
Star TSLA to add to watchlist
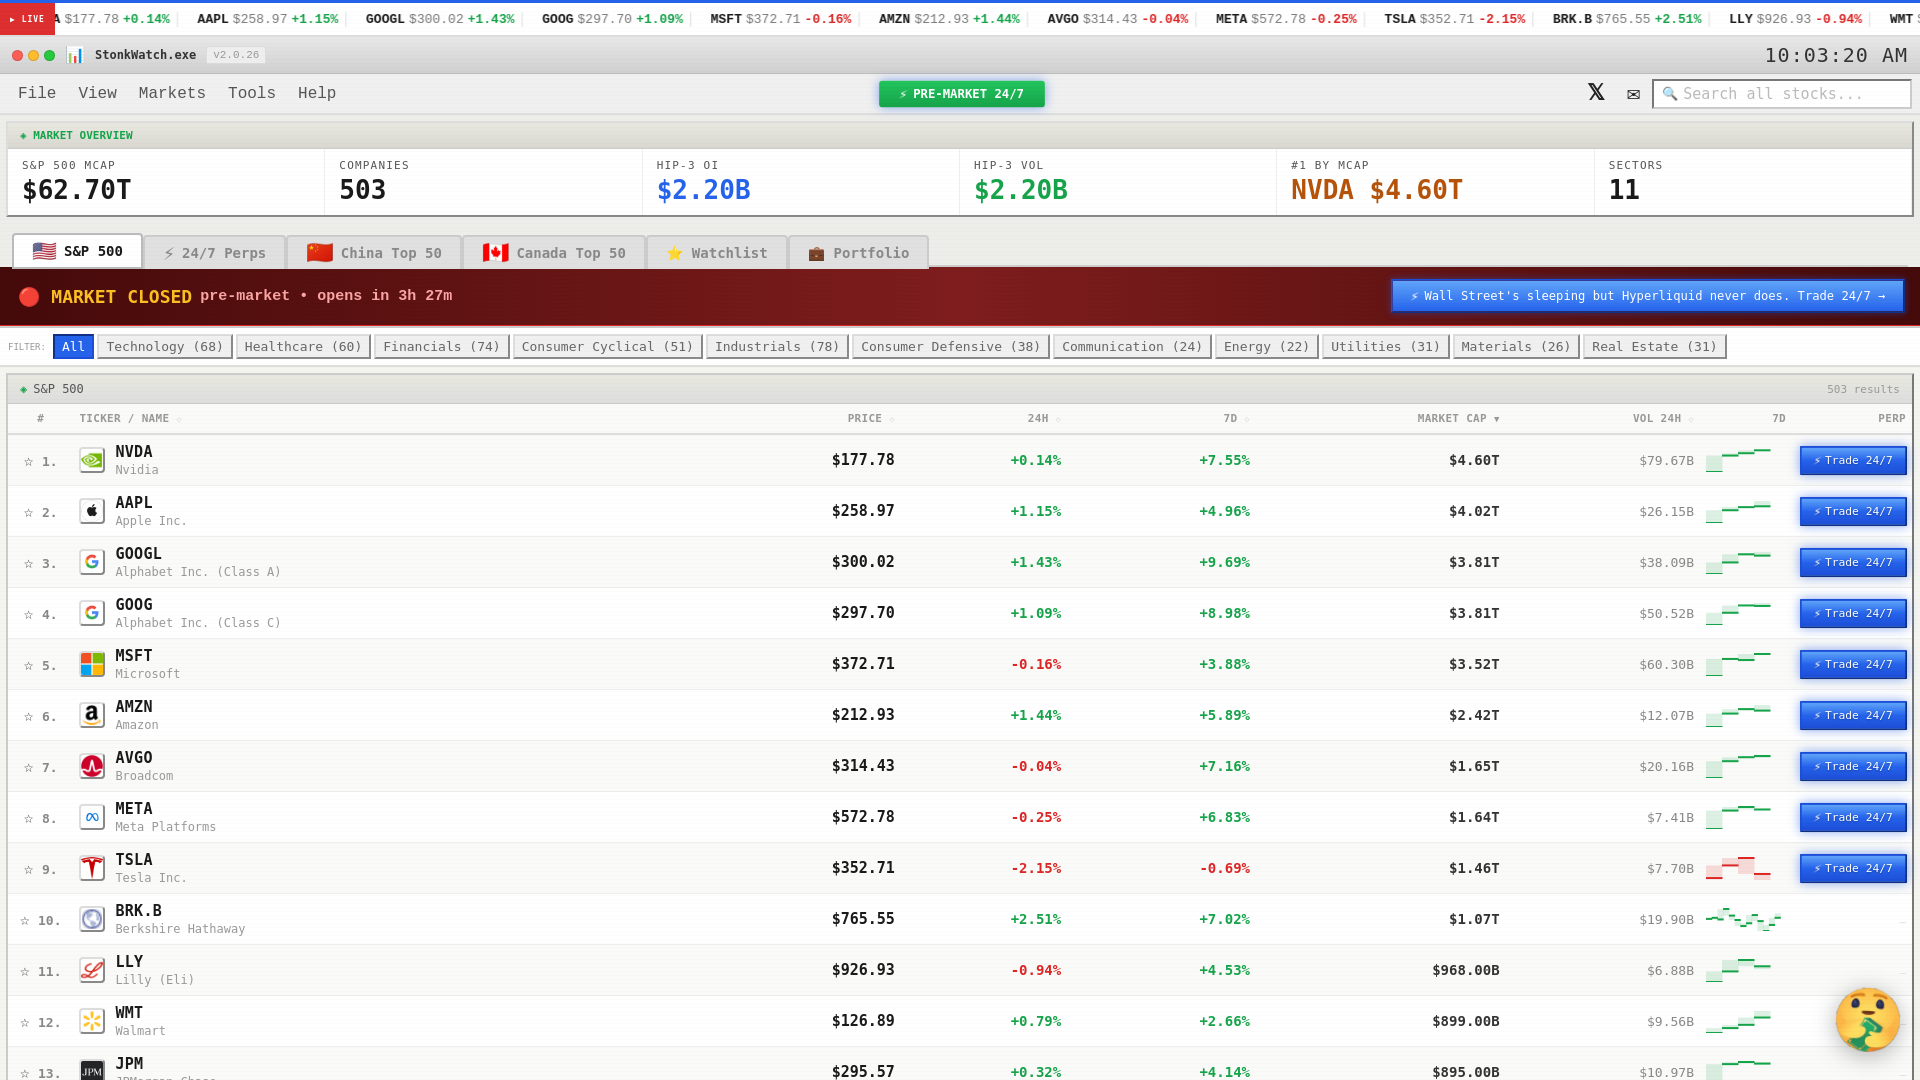point(28,869)
